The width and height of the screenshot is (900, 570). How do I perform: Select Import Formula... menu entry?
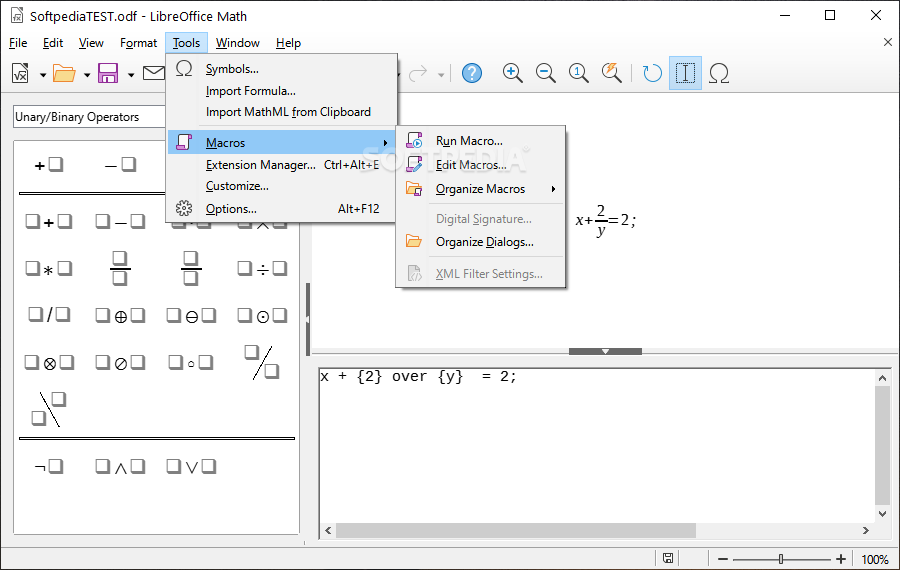point(282,91)
